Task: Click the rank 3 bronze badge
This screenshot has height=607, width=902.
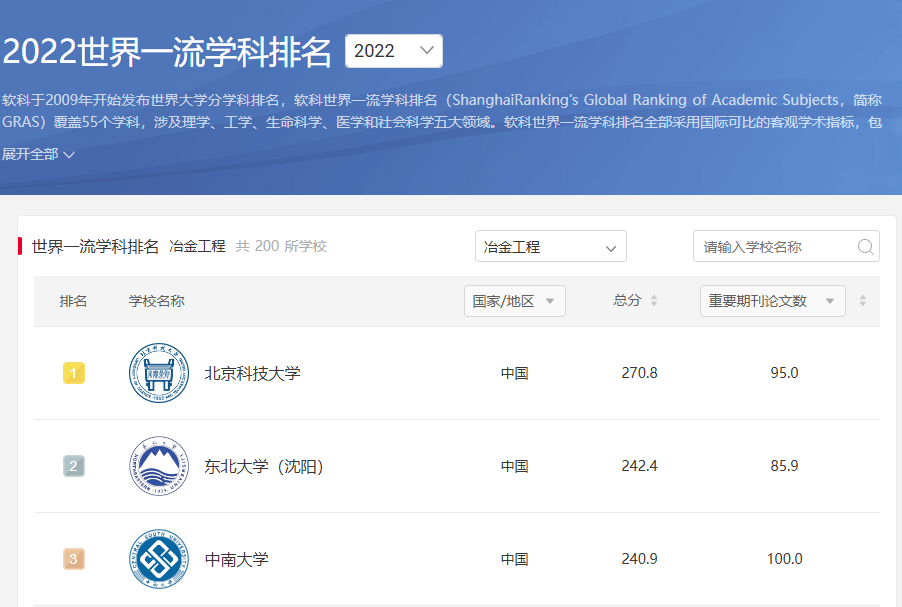Action: point(74,559)
